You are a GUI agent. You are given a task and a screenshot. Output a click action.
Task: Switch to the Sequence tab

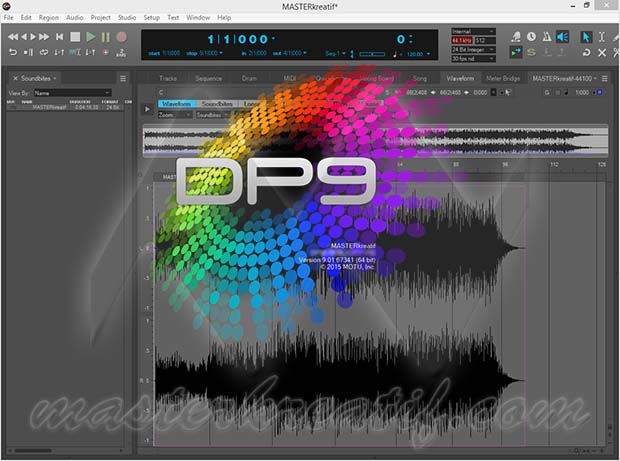(208, 78)
